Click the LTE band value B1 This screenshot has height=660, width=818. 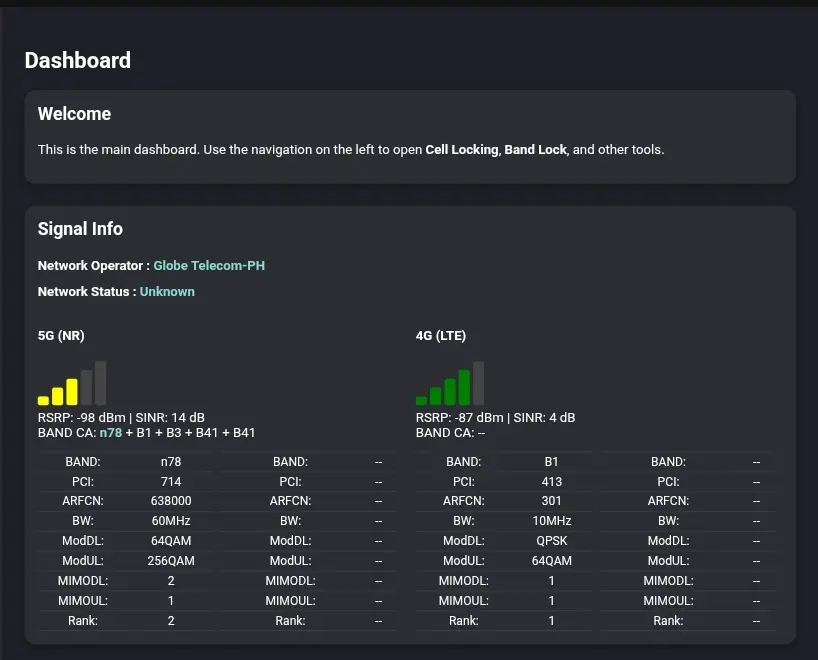tap(551, 462)
